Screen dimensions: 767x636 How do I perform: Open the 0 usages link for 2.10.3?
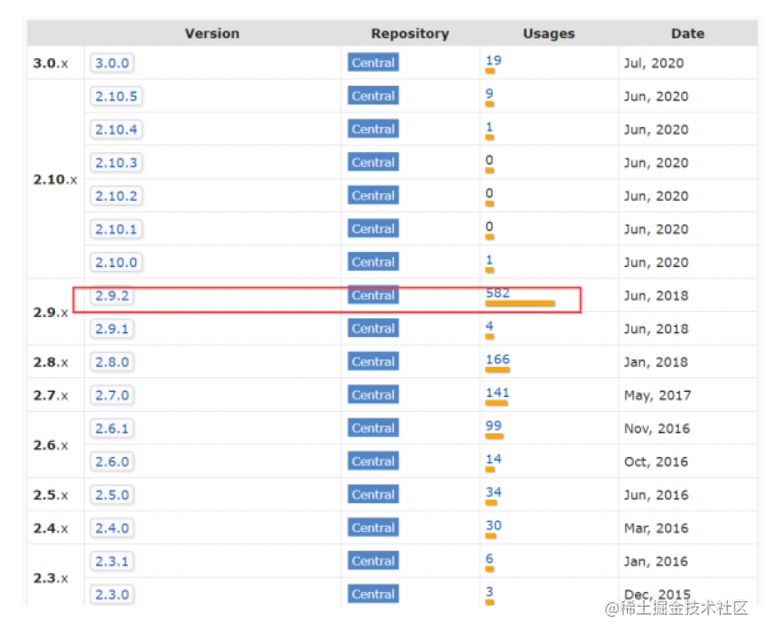[489, 160]
